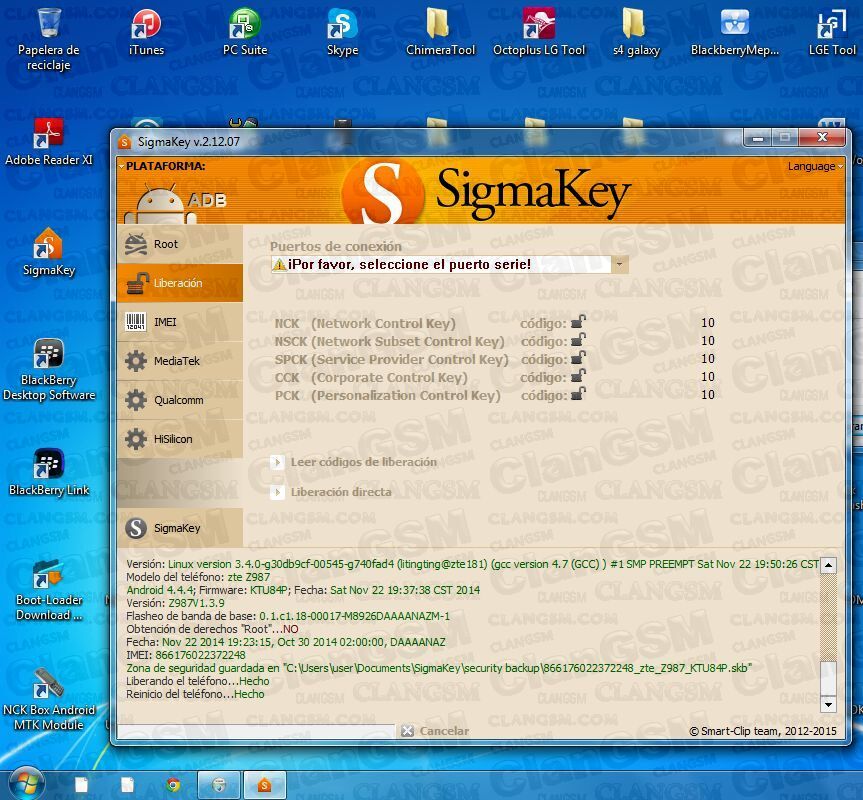Click the SPCK (Service Provider Control Key) label

(391, 360)
